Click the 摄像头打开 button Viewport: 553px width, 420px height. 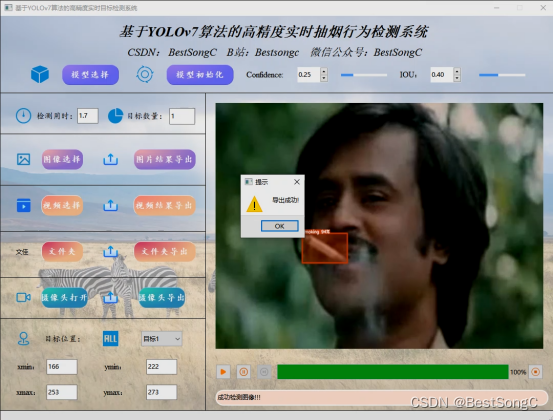64,298
